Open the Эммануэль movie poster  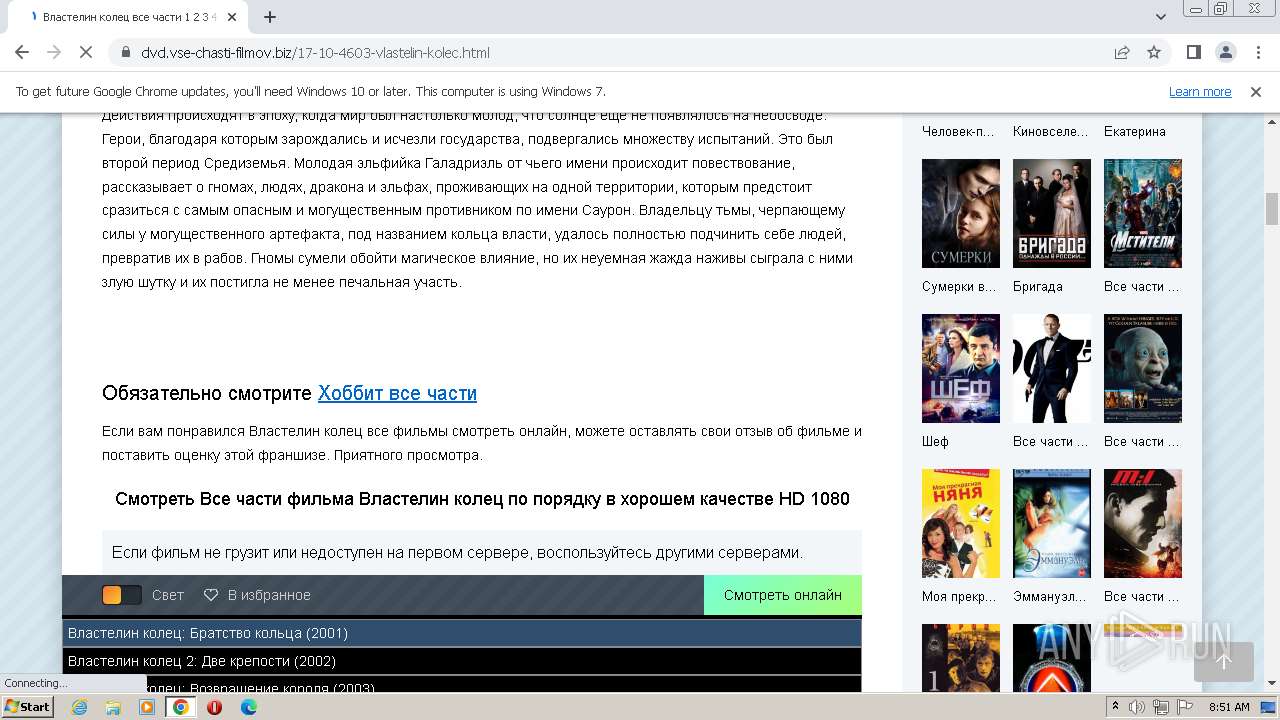coord(1052,523)
